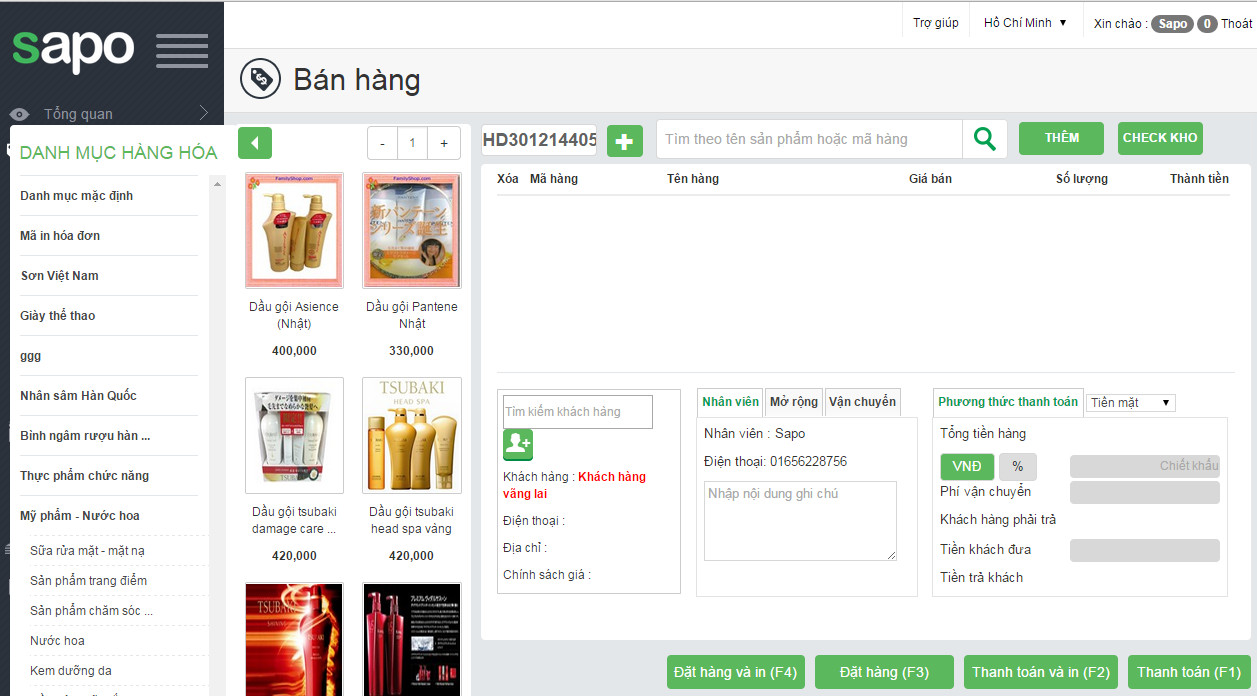
Task: Collapse product panel with green arrow
Action: pyautogui.click(x=255, y=143)
